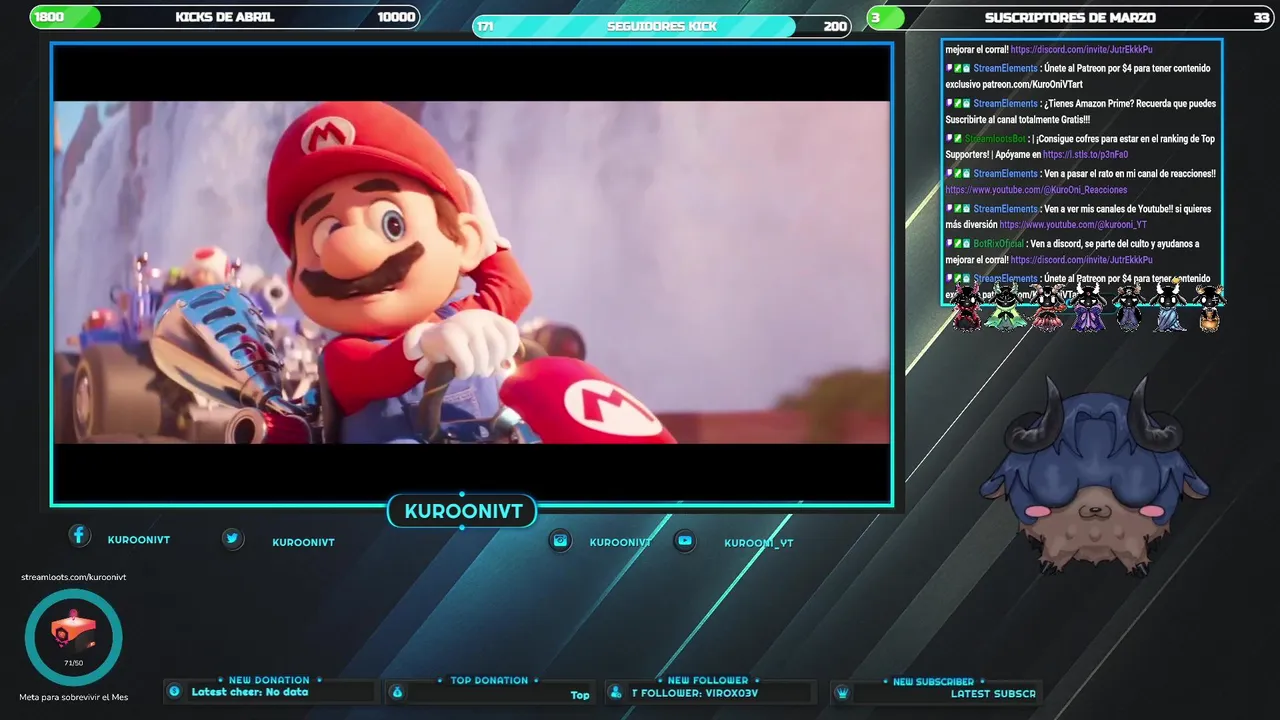Image resolution: width=1280 pixels, height=720 pixels.
Task: Click the '1800' value in the Kicks bar
Action: [x=49, y=17]
